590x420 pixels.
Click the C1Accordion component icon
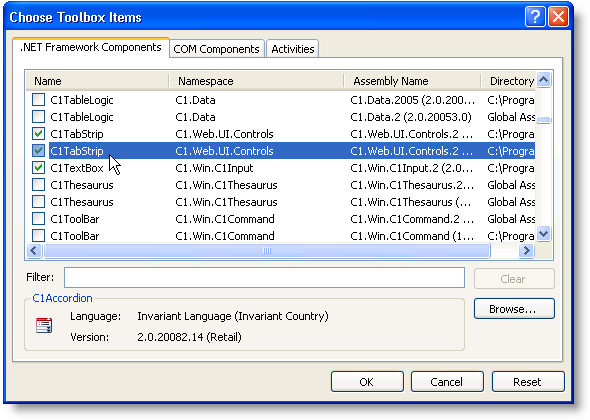pyautogui.click(x=44, y=325)
